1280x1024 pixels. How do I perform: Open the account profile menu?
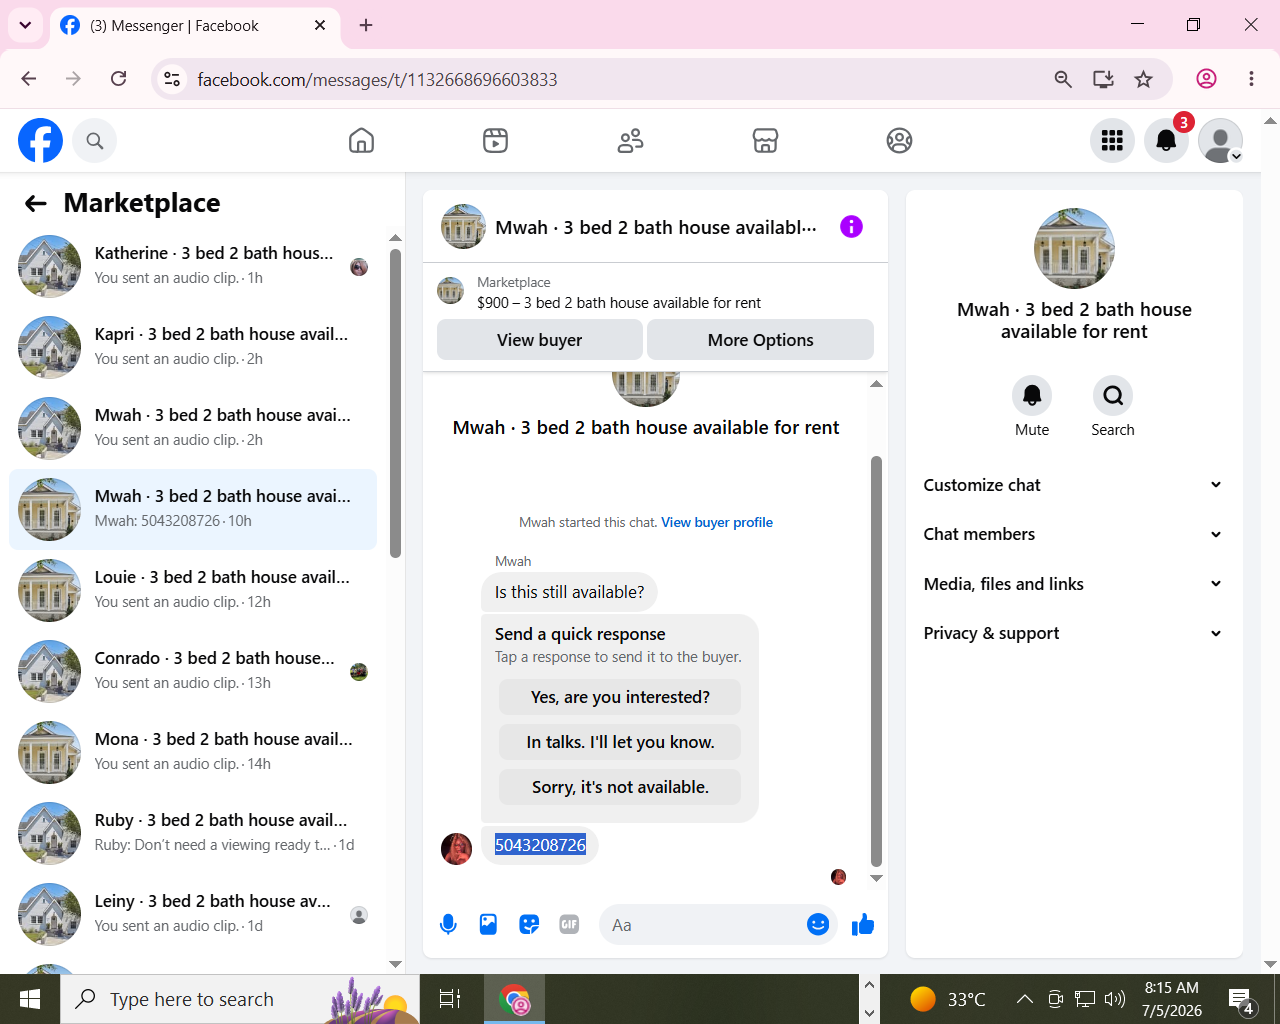[1220, 141]
